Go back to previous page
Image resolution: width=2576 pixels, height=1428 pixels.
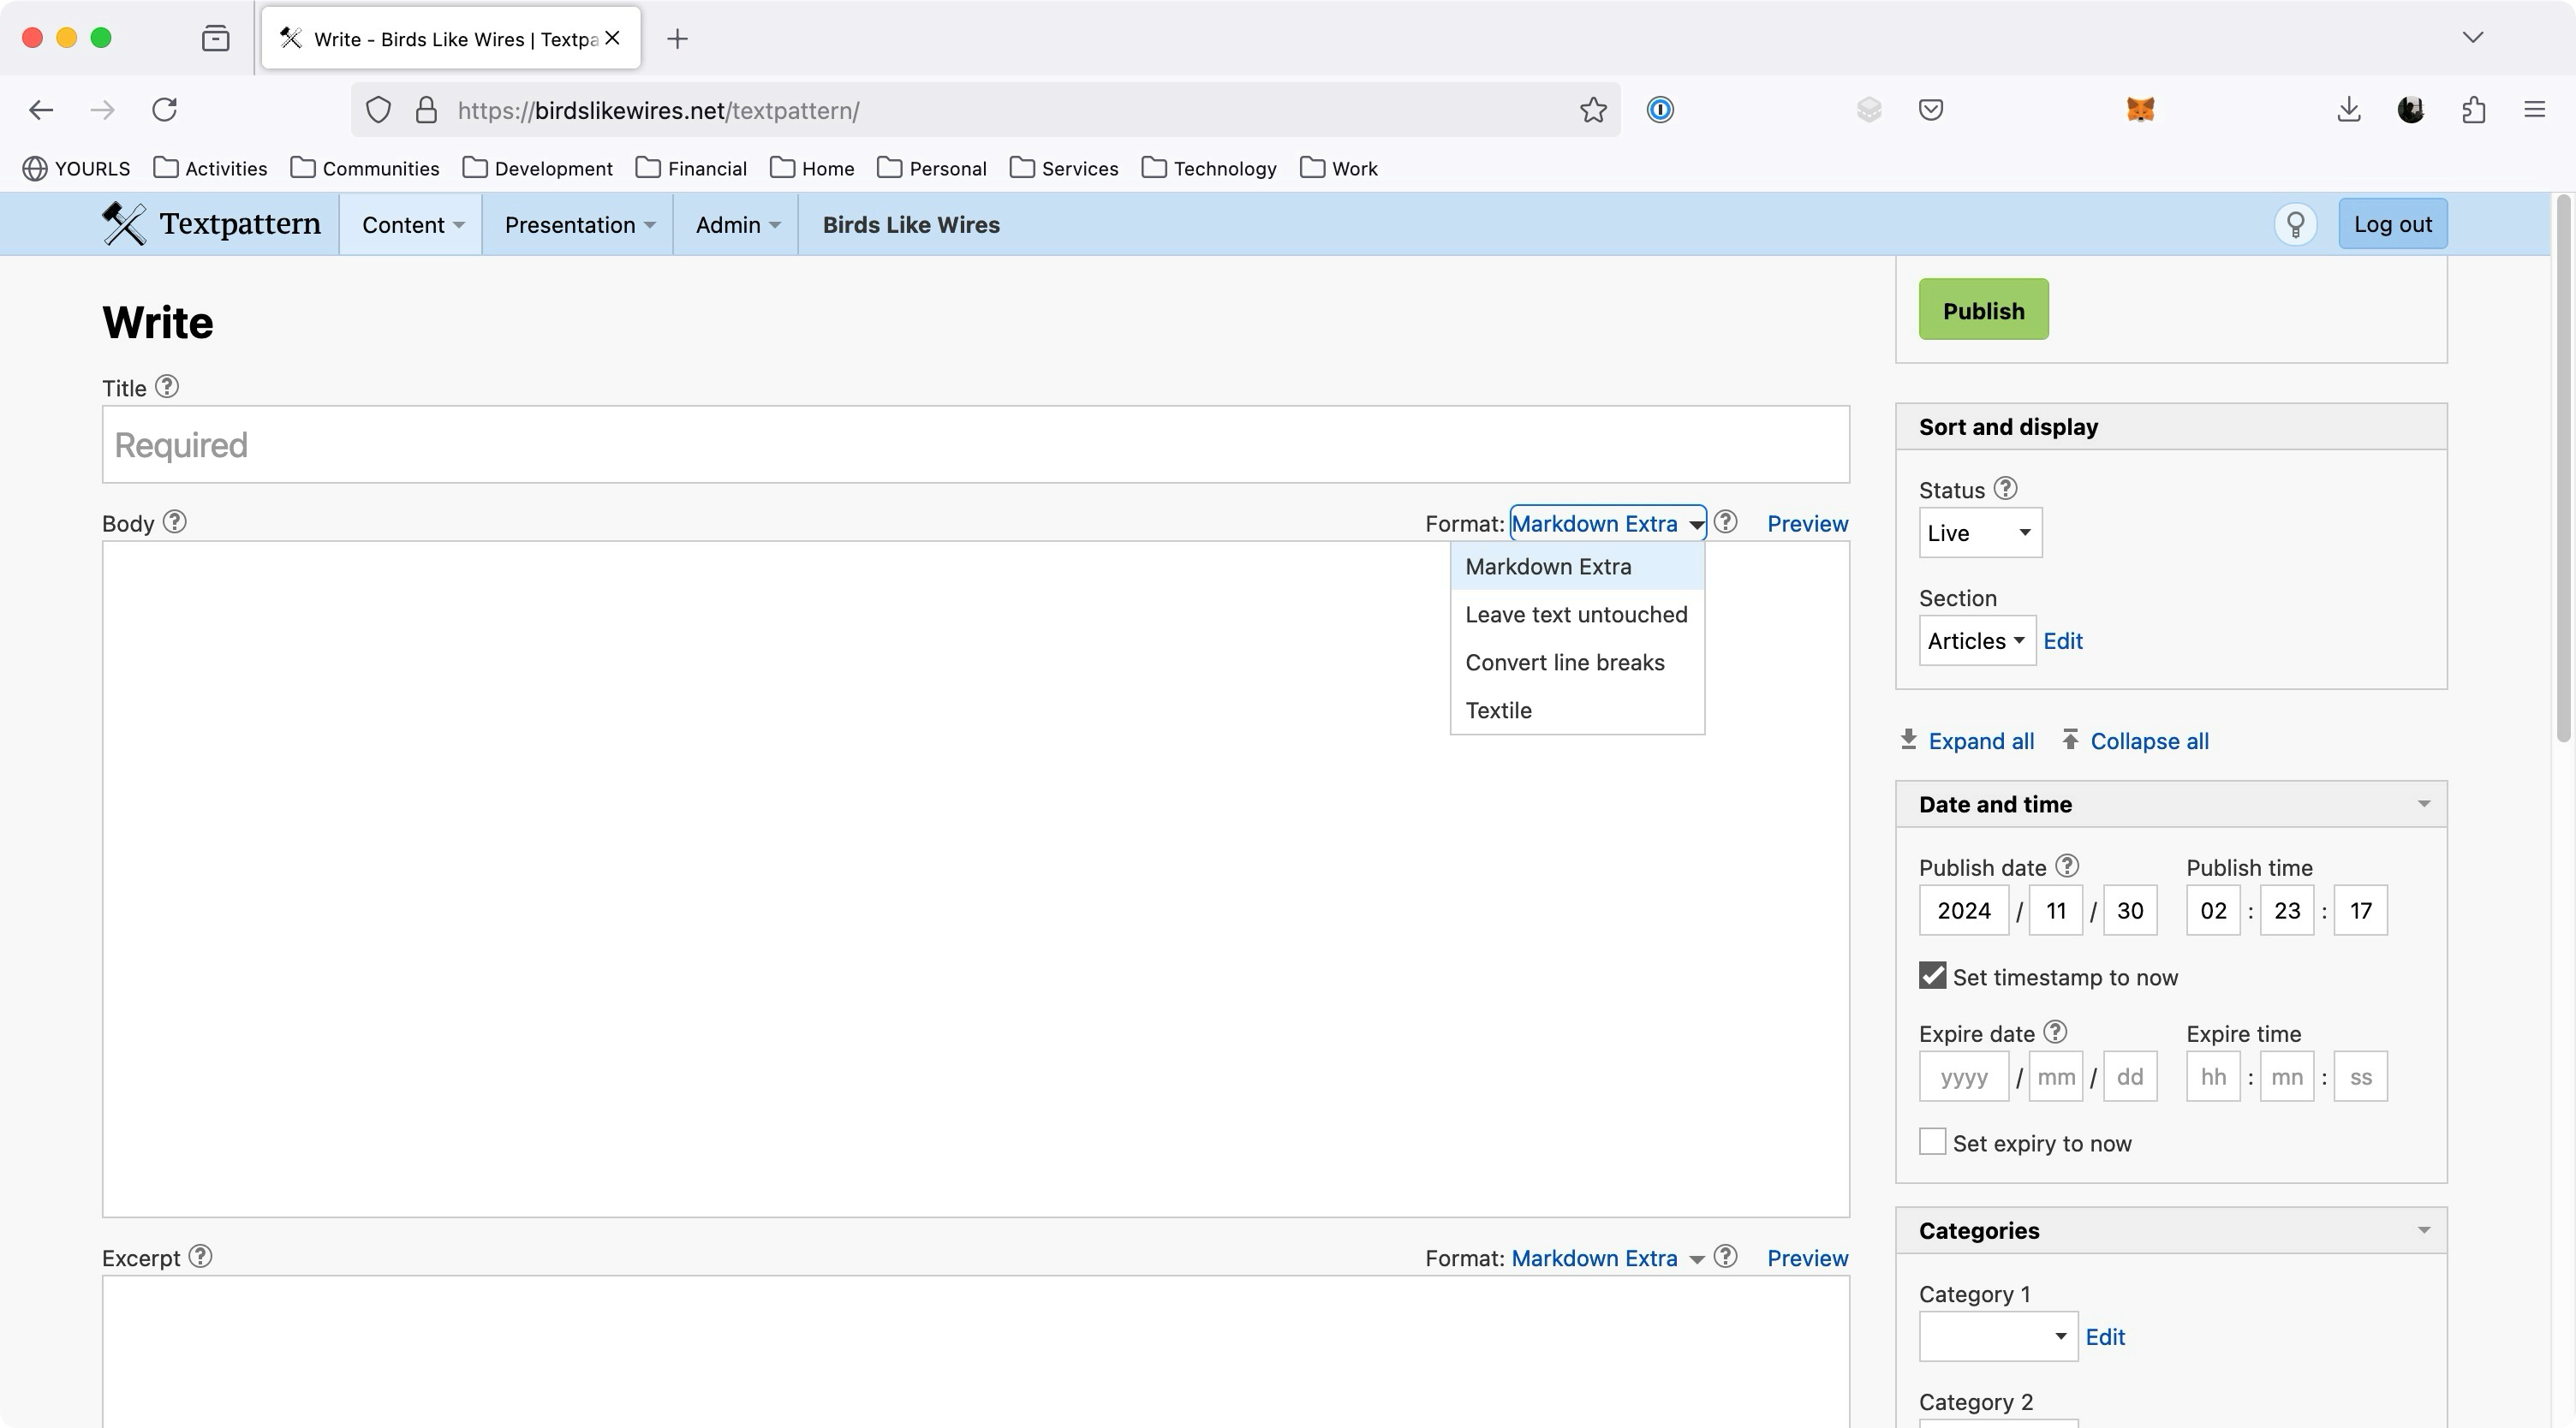click(41, 110)
